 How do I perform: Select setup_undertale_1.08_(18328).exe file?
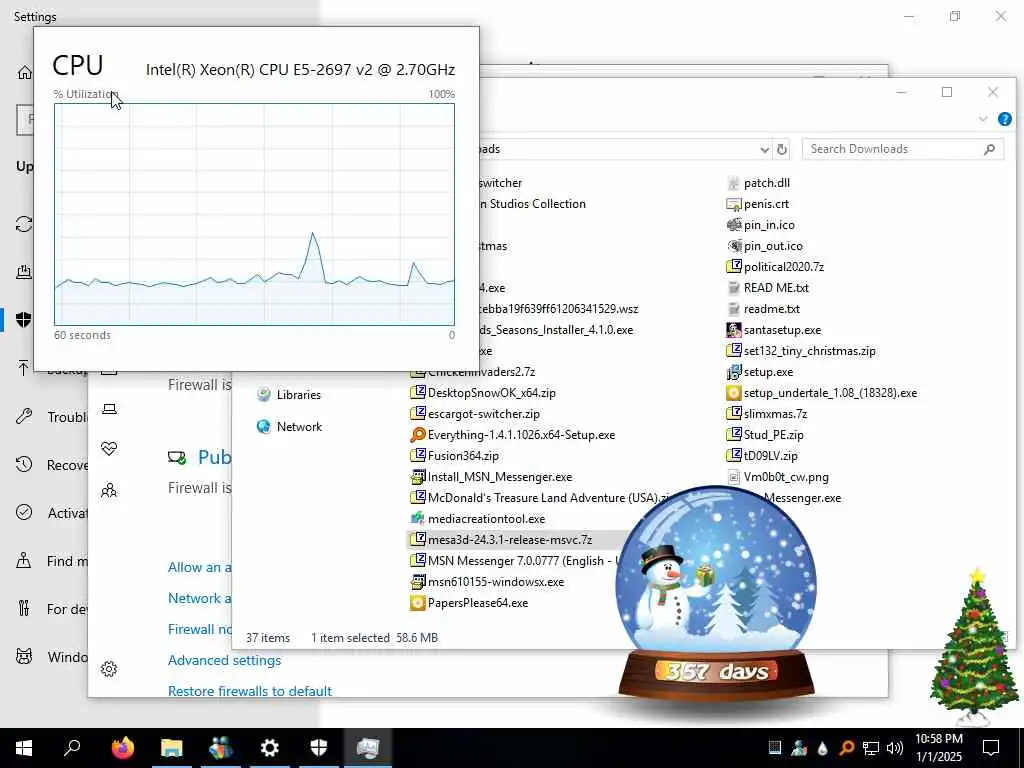pos(822,393)
